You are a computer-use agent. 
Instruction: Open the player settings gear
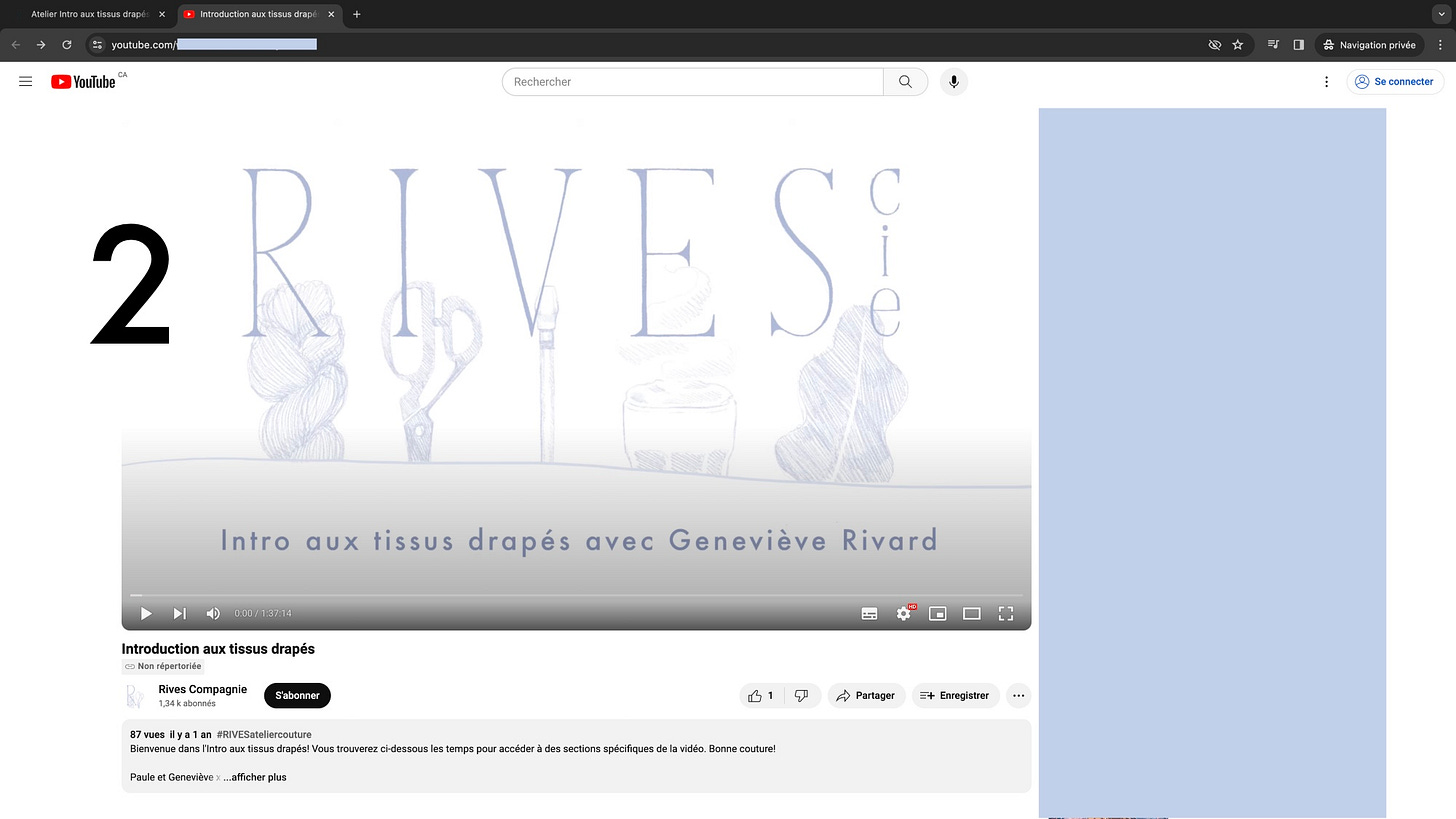(904, 613)
